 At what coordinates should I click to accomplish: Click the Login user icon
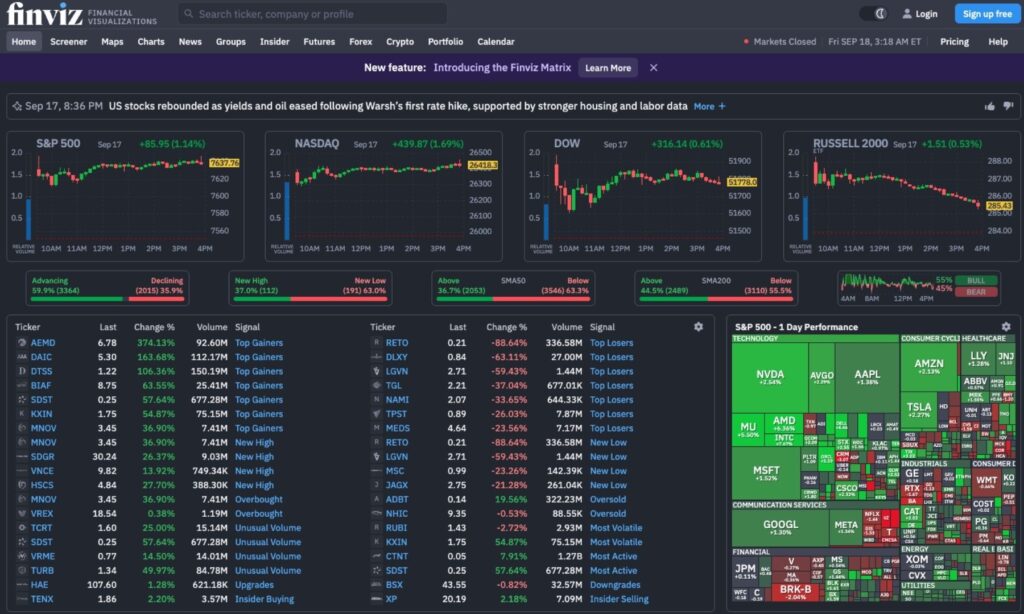tap(906, 14)
